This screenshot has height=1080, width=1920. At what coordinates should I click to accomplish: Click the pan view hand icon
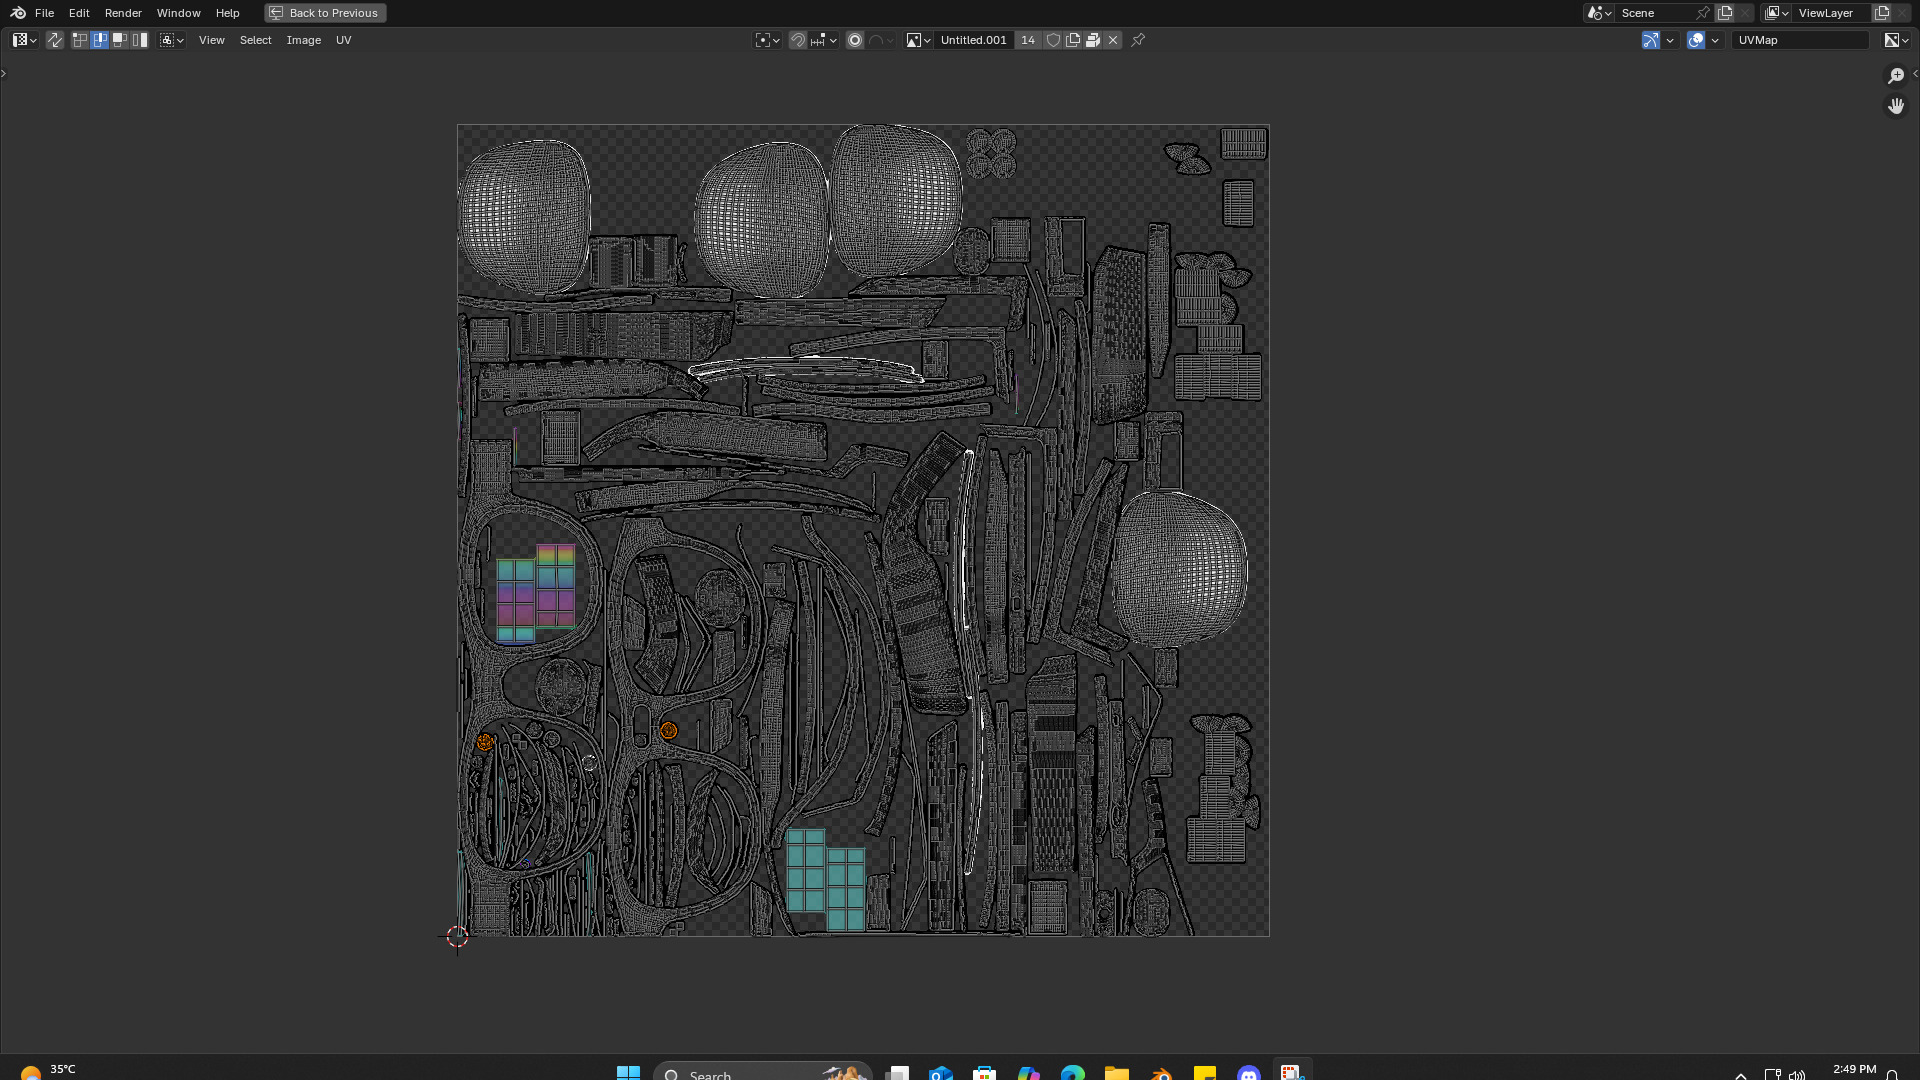(x=1896, y=106)
